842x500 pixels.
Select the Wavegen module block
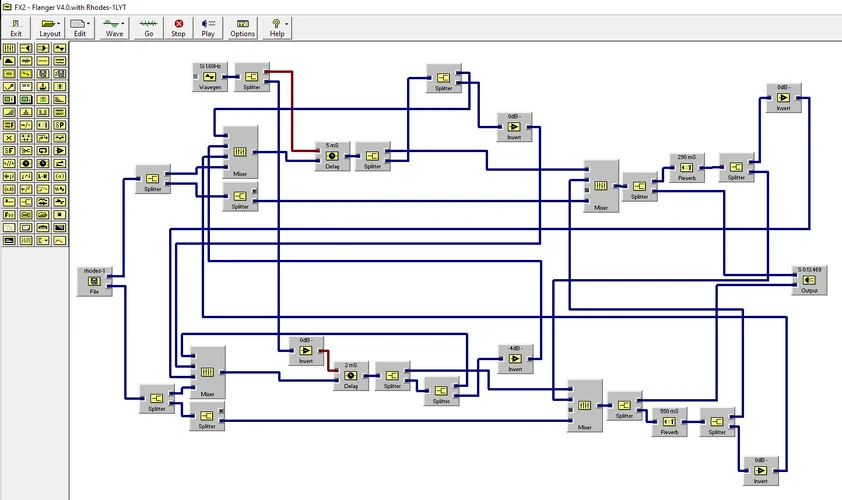point(210,77)
